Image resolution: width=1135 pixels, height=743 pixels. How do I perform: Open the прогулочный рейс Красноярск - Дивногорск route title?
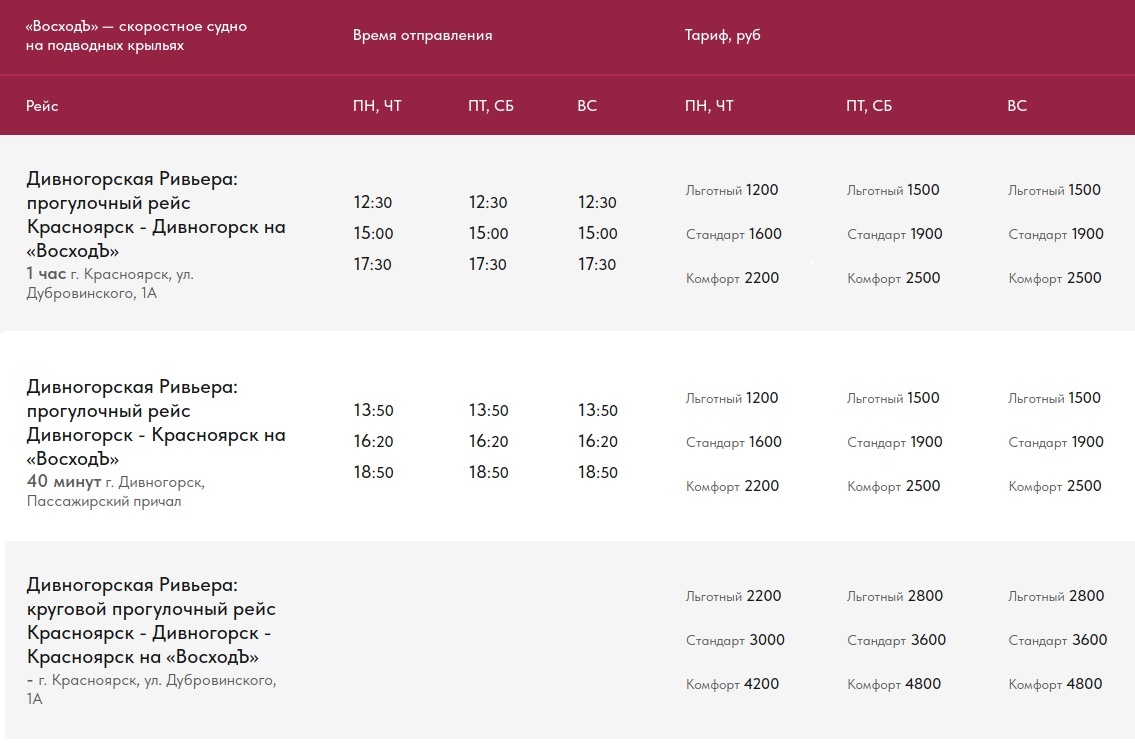(x=156, y=214)
